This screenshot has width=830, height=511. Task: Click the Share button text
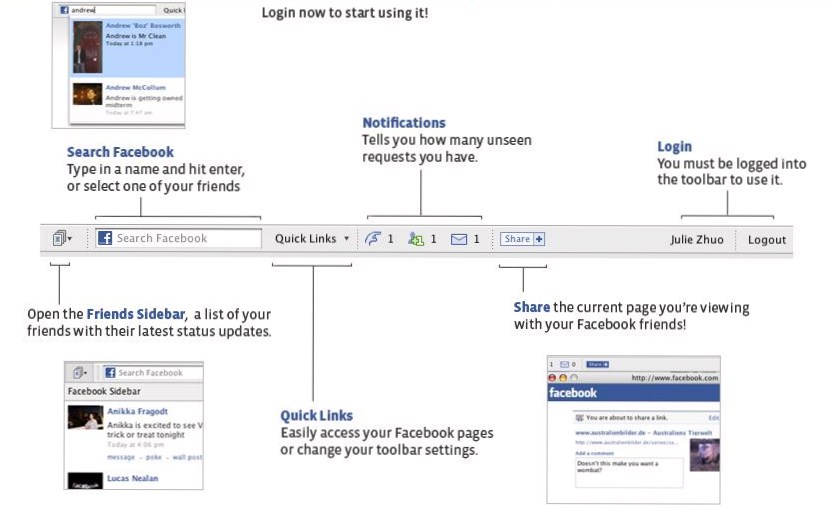517,239
